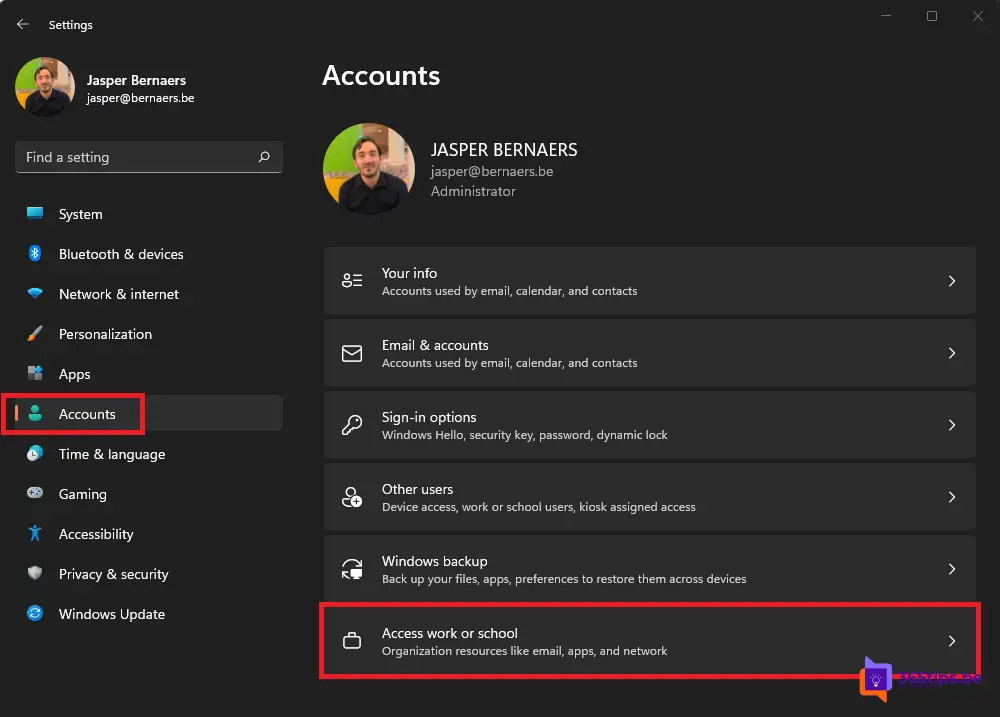The height and width of the screenshot is (717, 1000).
Task: Click the Find a setting search box
Action: click(149, 157)
